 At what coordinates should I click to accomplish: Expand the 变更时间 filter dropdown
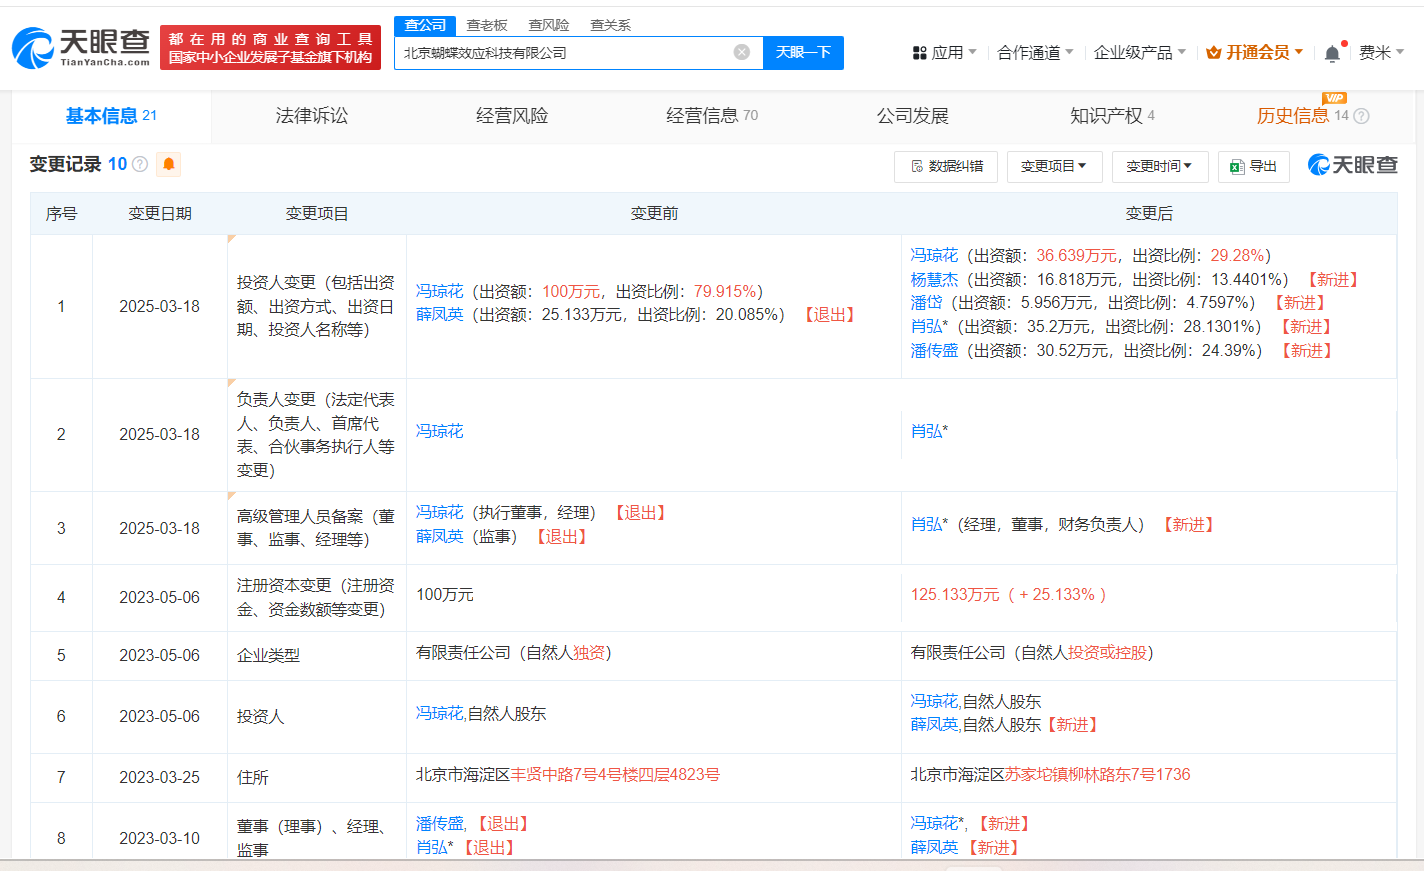(1159, 166)
